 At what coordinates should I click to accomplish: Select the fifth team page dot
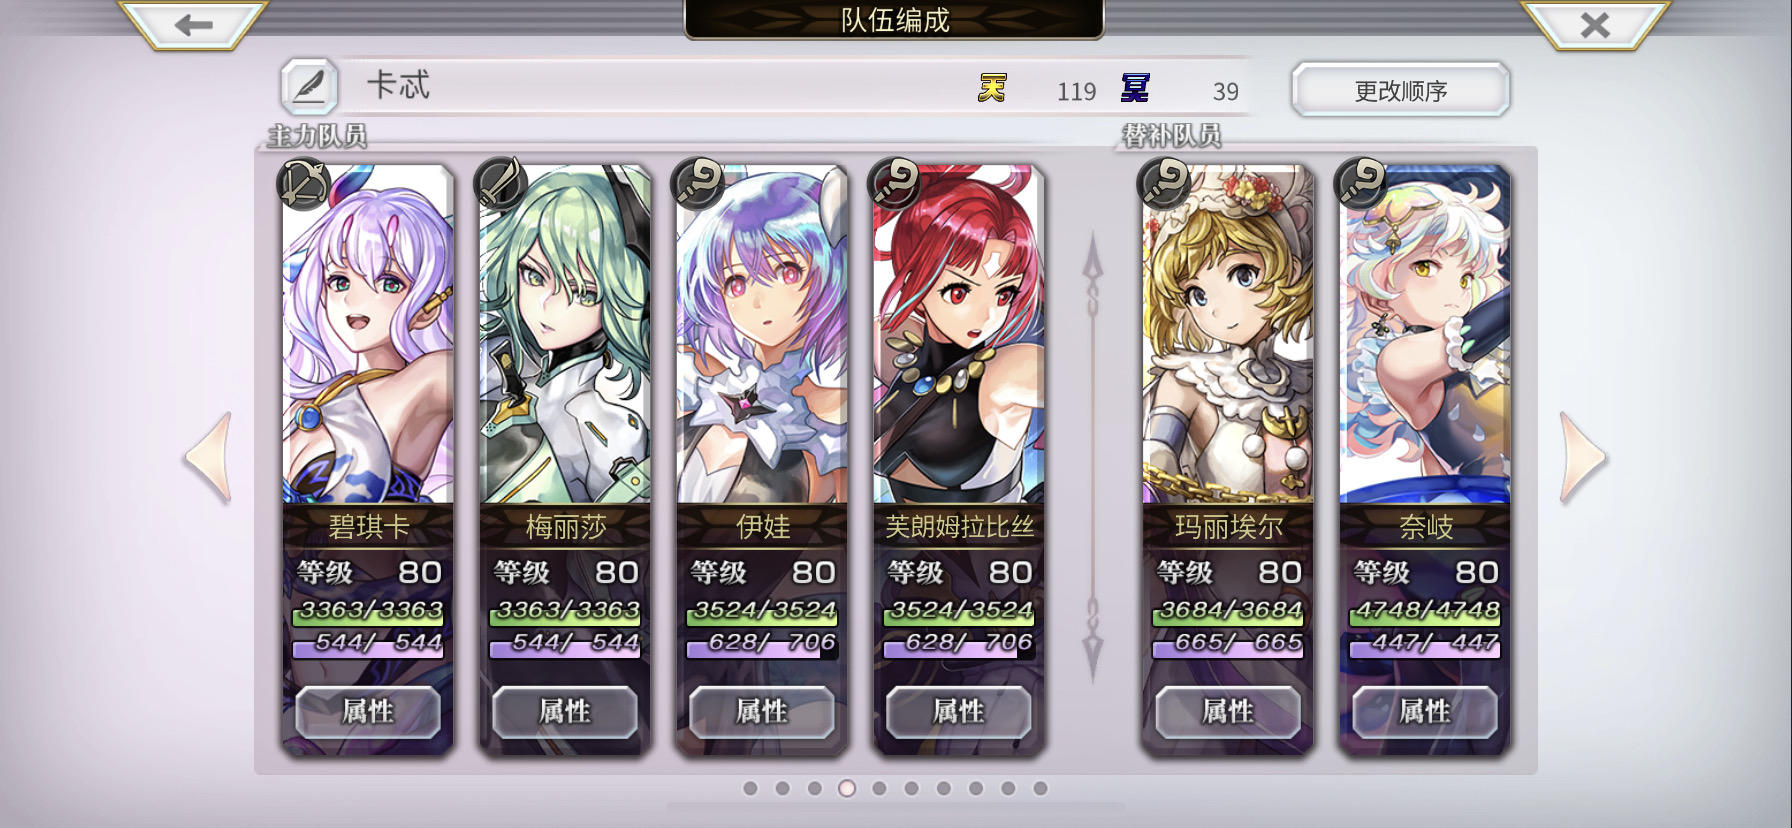tap(879, 788)
